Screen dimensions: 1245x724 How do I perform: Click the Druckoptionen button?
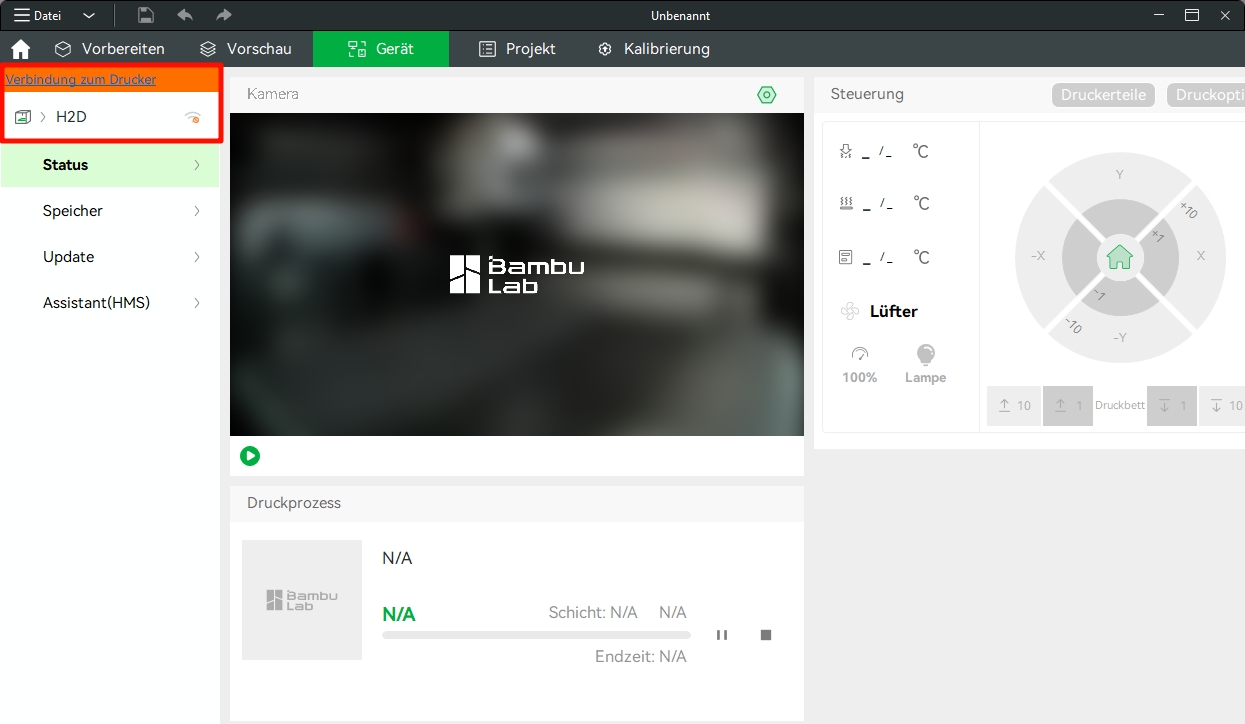click(x=1206, y=95)
